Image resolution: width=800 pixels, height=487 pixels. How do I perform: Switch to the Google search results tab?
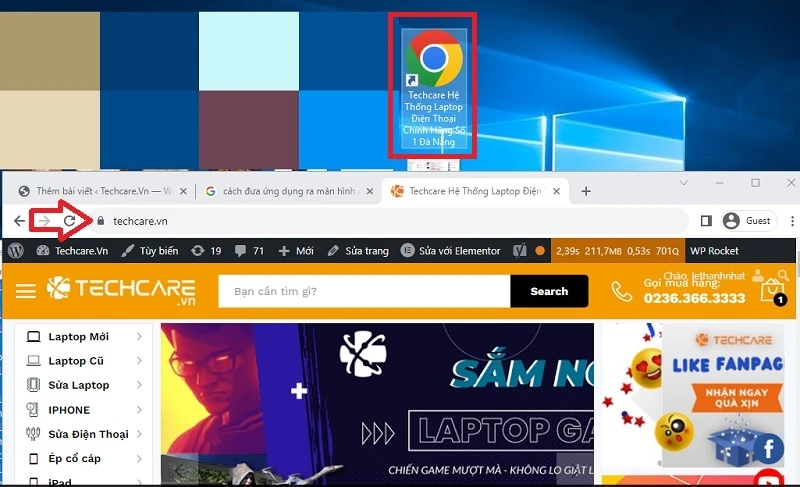coord(284,191)
